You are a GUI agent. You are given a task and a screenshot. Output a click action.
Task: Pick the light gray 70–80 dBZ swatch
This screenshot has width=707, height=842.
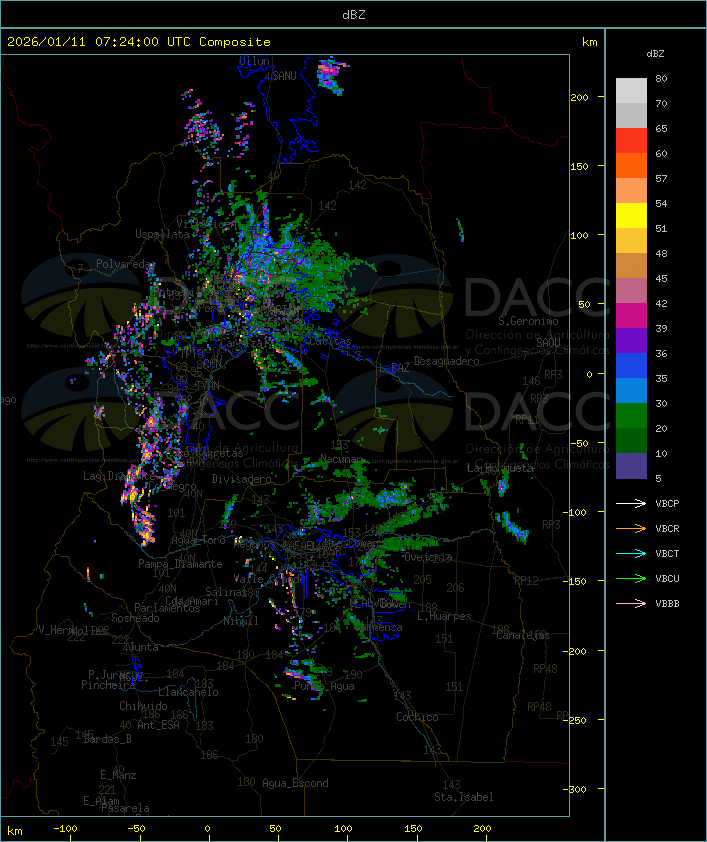tap(631, 91)
